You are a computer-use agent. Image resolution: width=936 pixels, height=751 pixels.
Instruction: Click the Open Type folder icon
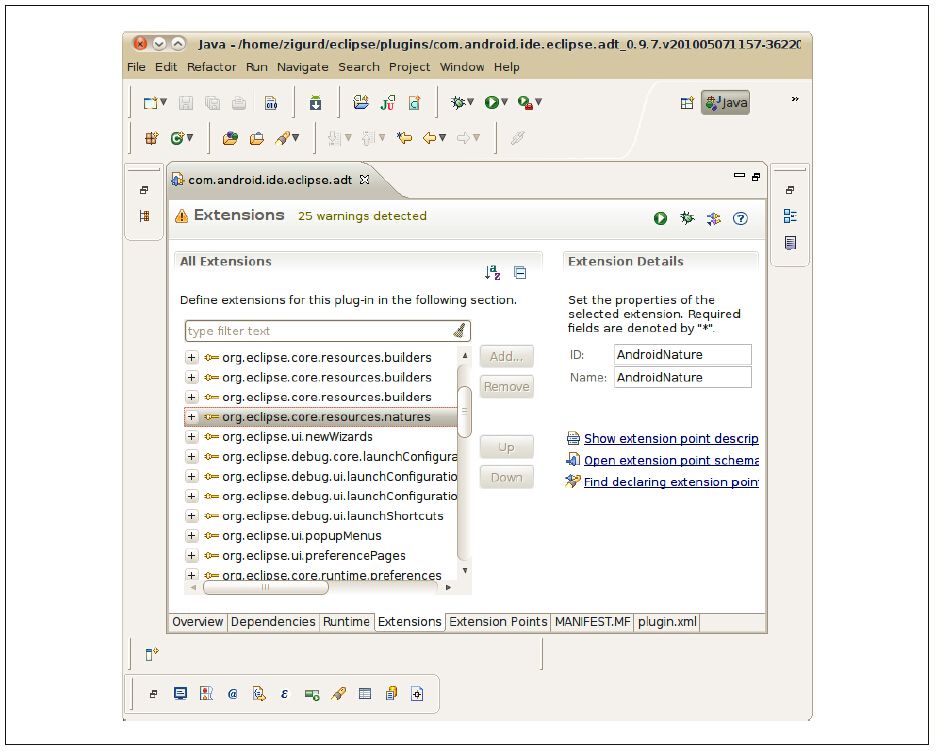point(230,138)
